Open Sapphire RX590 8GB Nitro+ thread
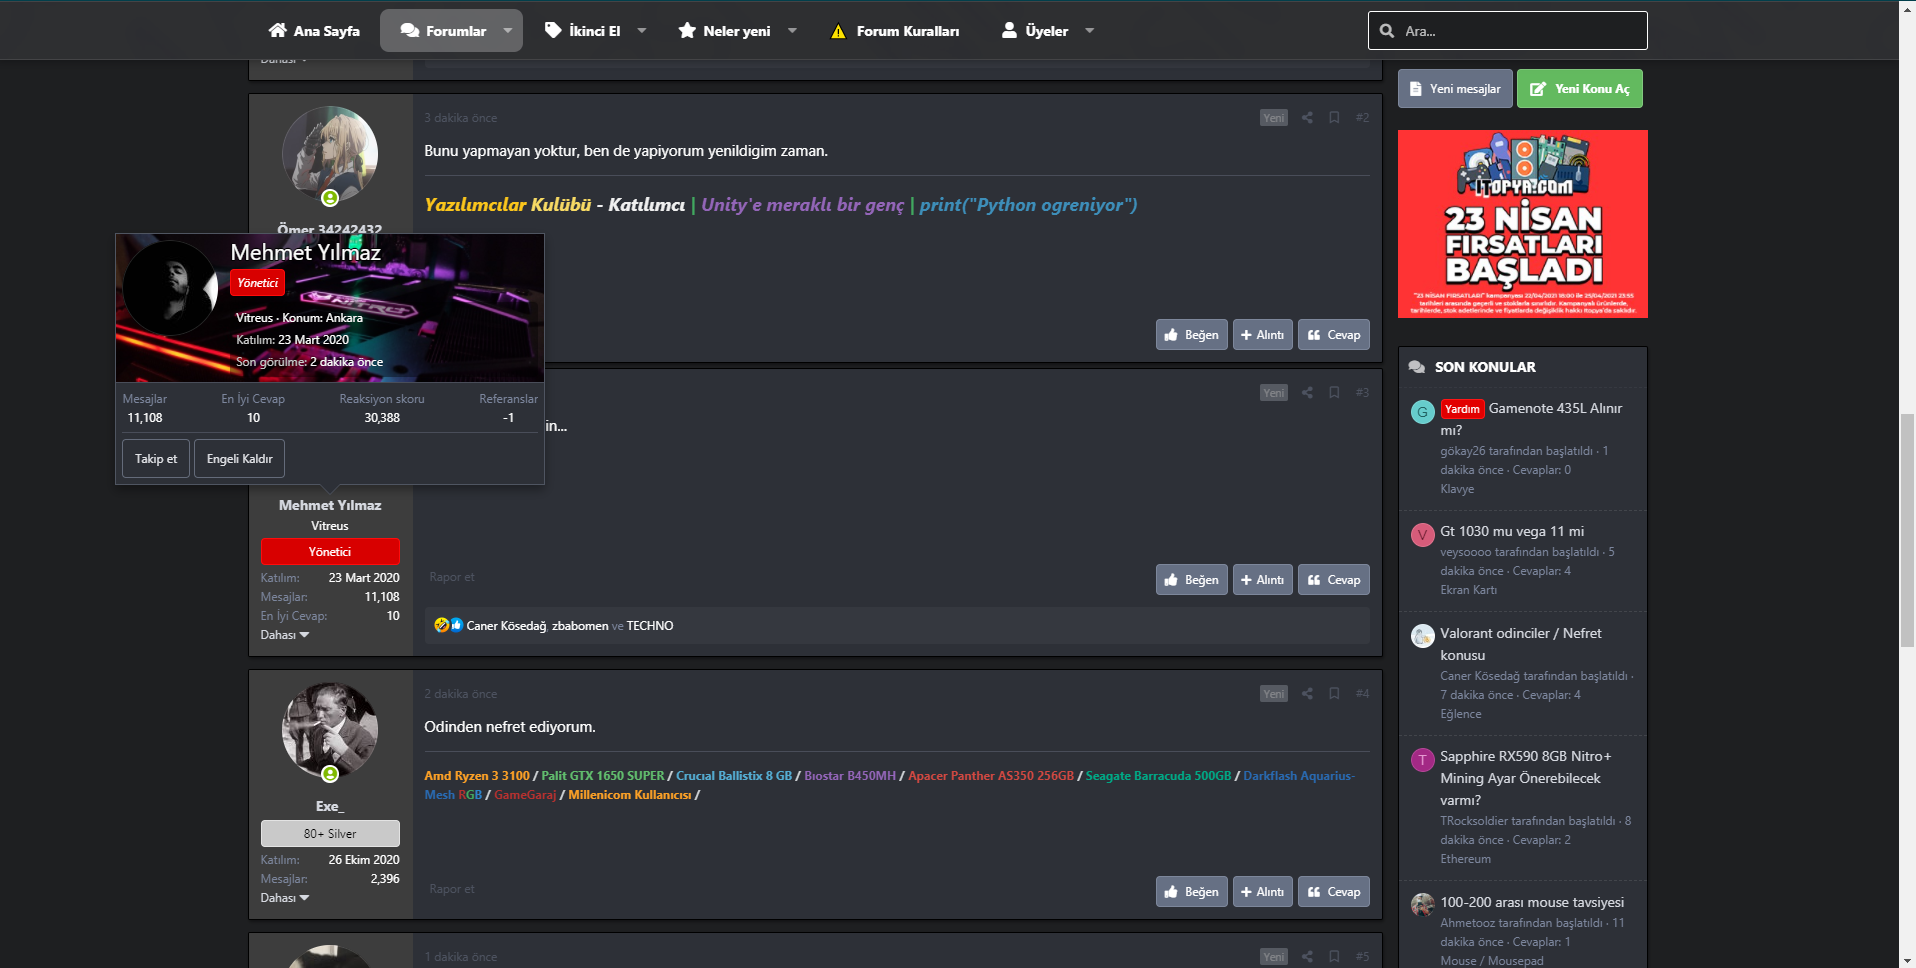Viewport: 1916px width, 968px height. (1526, 778)
